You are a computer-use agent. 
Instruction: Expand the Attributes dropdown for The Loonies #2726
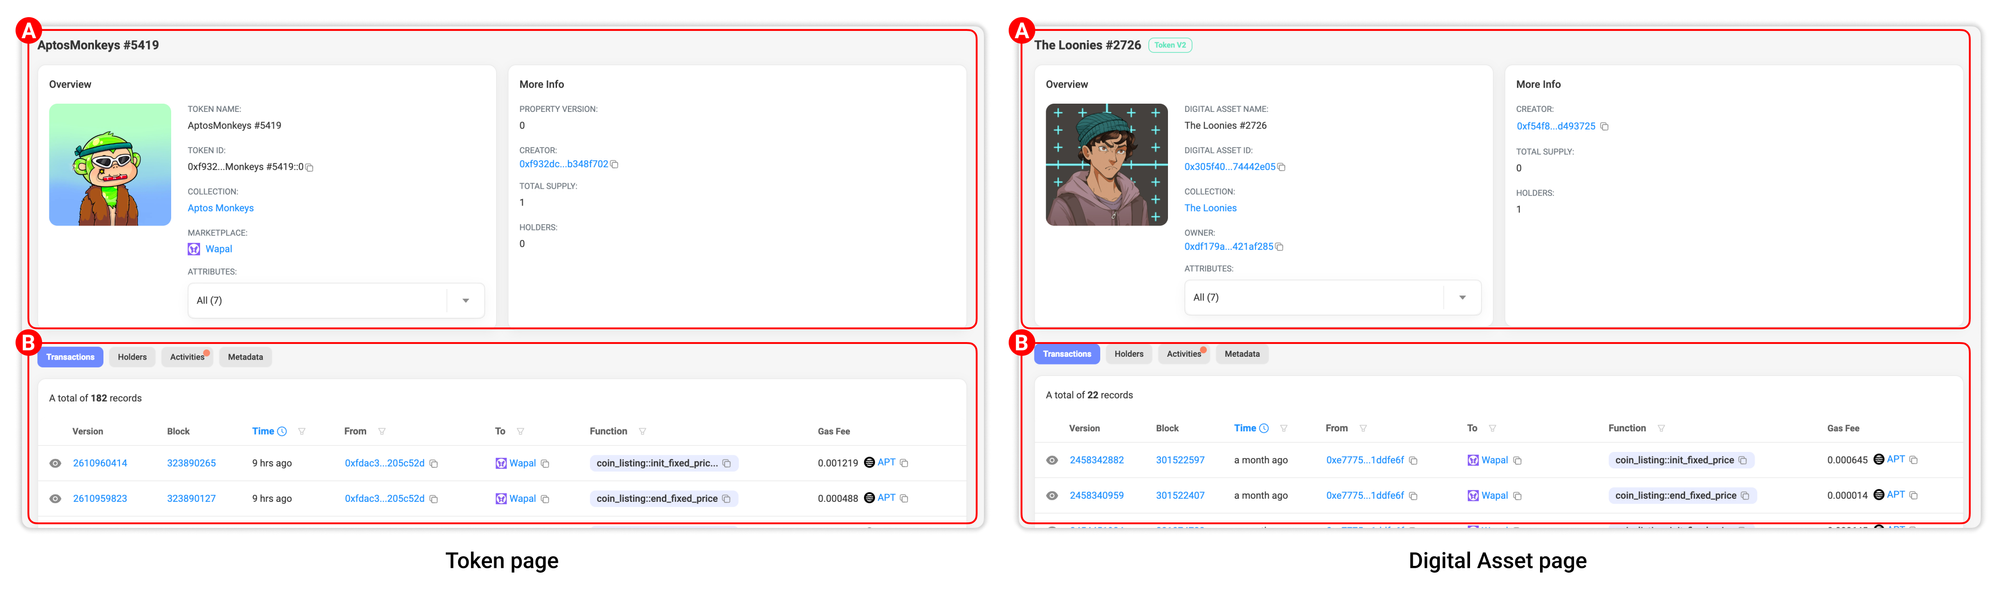coord(1462,298)
